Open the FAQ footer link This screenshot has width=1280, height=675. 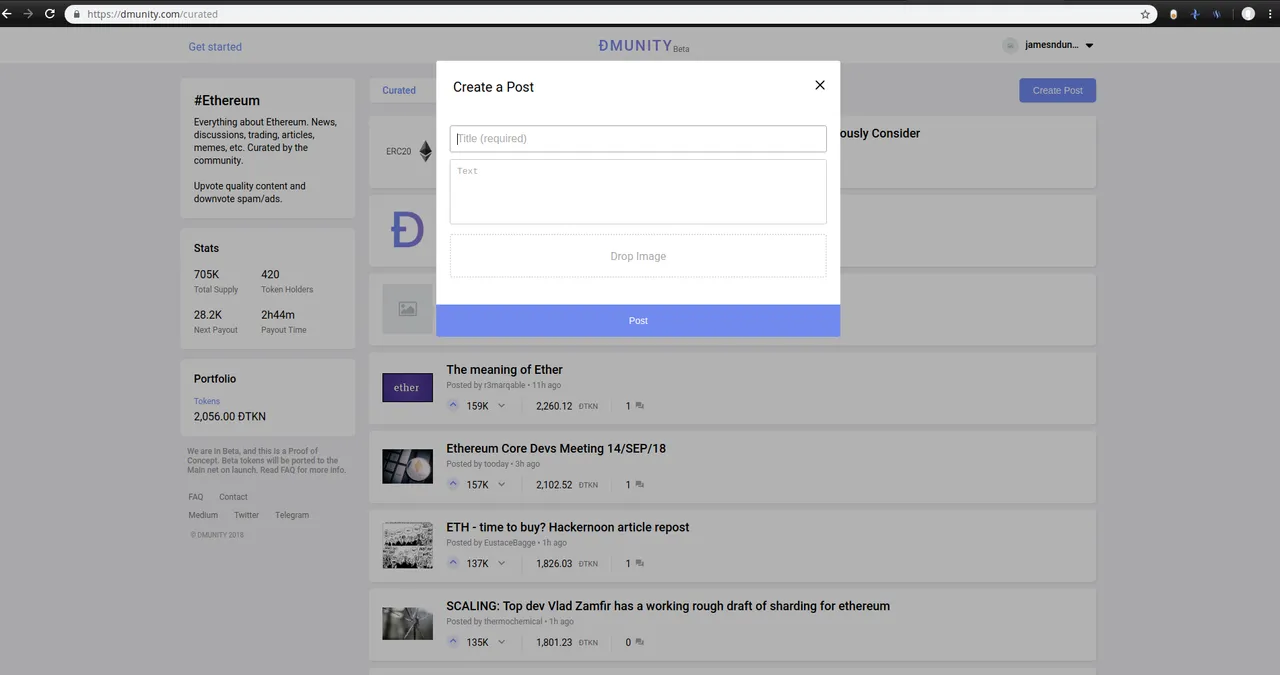196,497
